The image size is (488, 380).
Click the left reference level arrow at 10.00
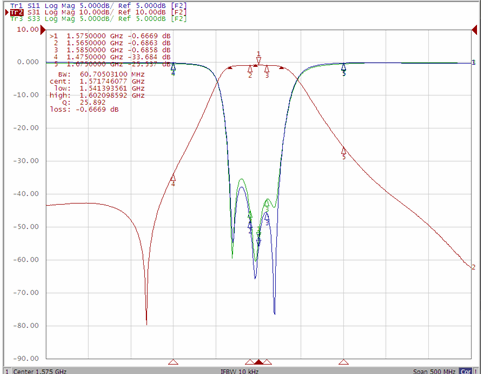[x=43, y=30]
